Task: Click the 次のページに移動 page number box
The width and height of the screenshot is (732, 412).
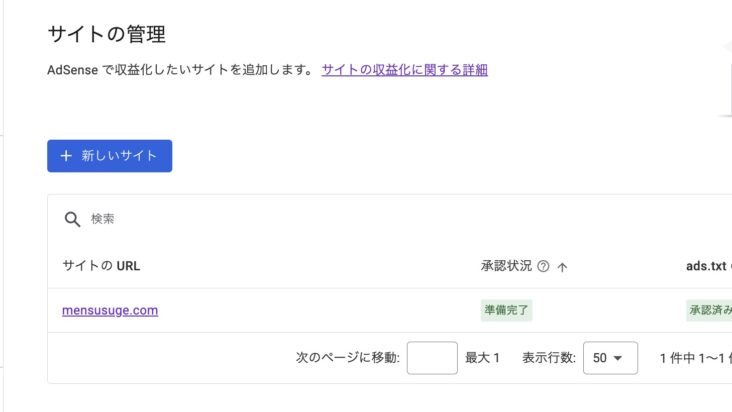Action: click(432, 358)
